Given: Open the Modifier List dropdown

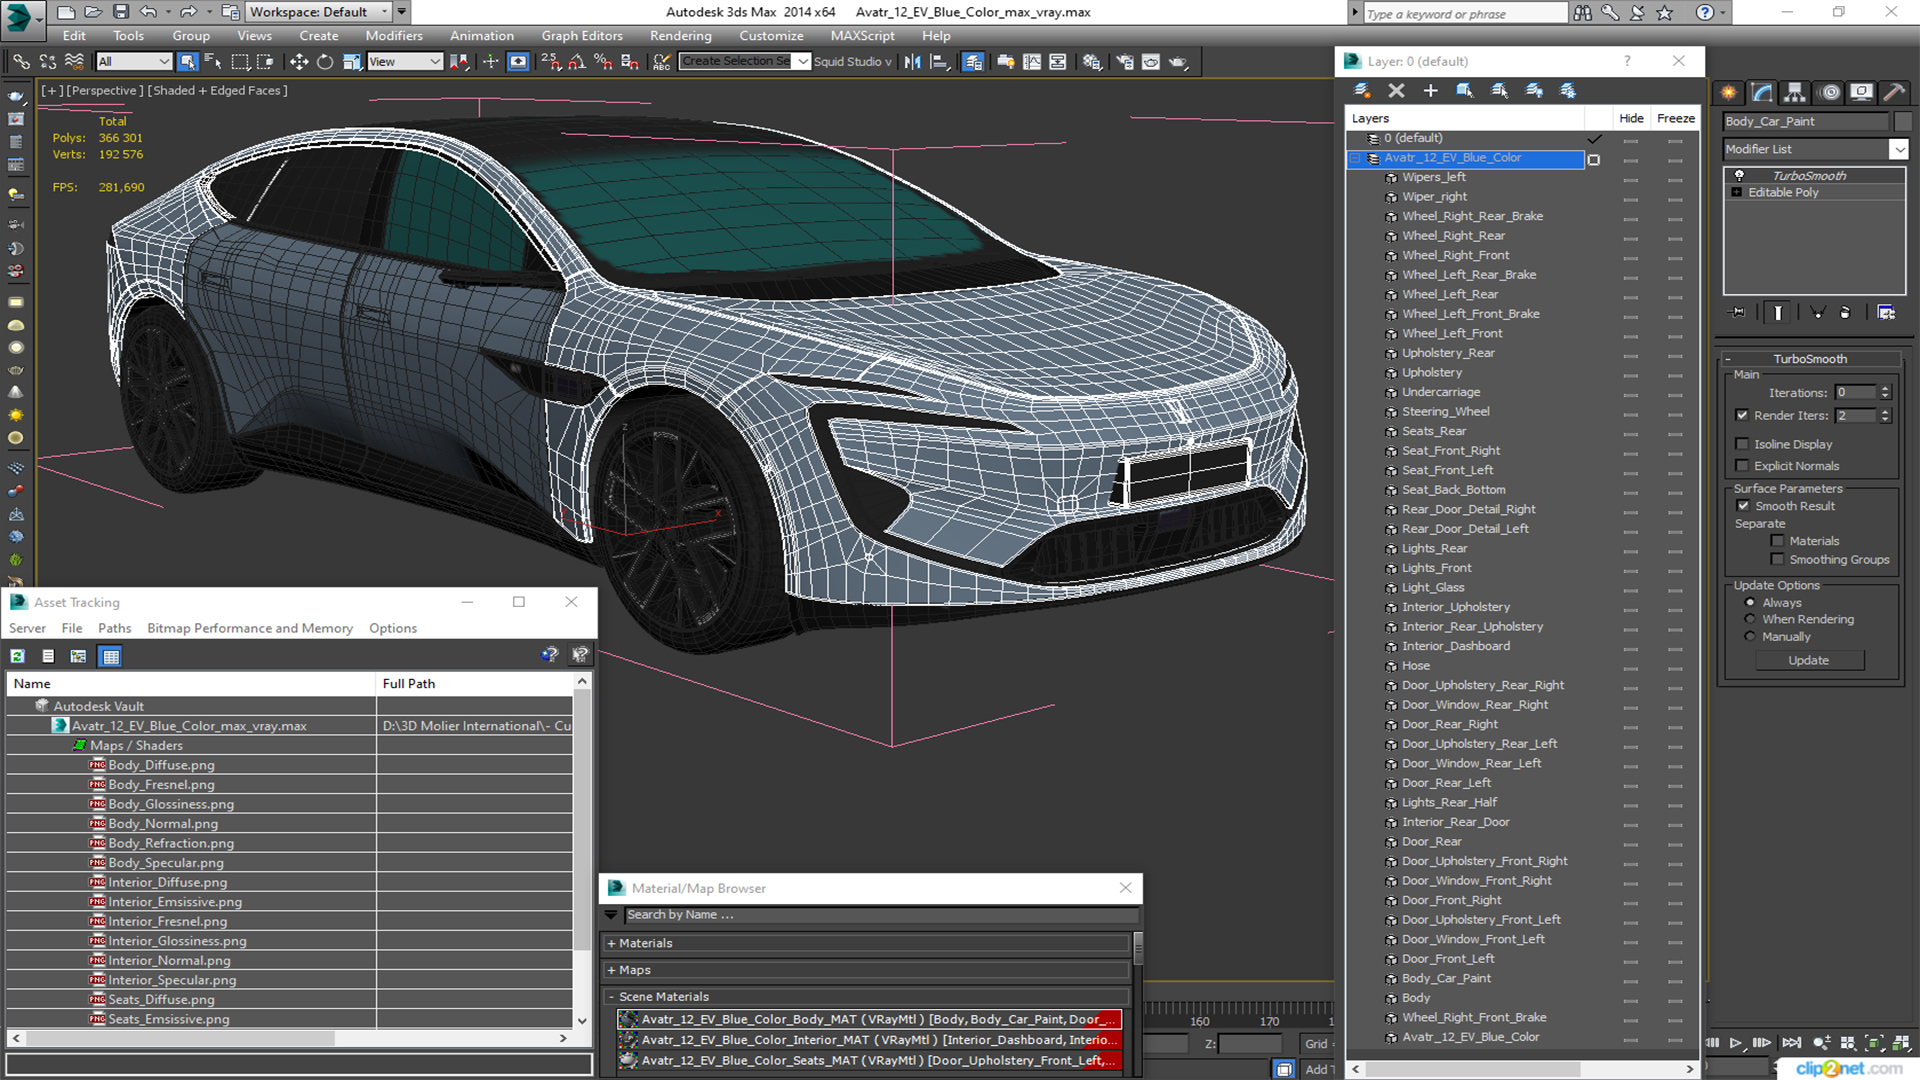Looking at the screenshot, I should 1899,149.
